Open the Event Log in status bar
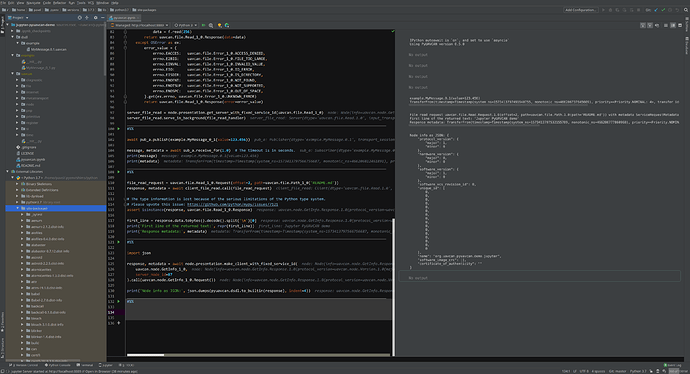This screenshot has width=690, height=374. tap(672, 365)
